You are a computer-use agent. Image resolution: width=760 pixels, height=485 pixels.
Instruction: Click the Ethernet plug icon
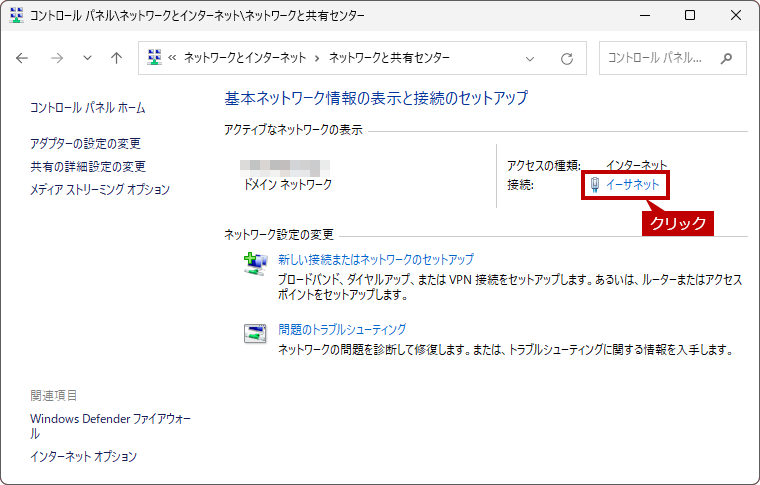pyautogui.click(x=595, y=185)
